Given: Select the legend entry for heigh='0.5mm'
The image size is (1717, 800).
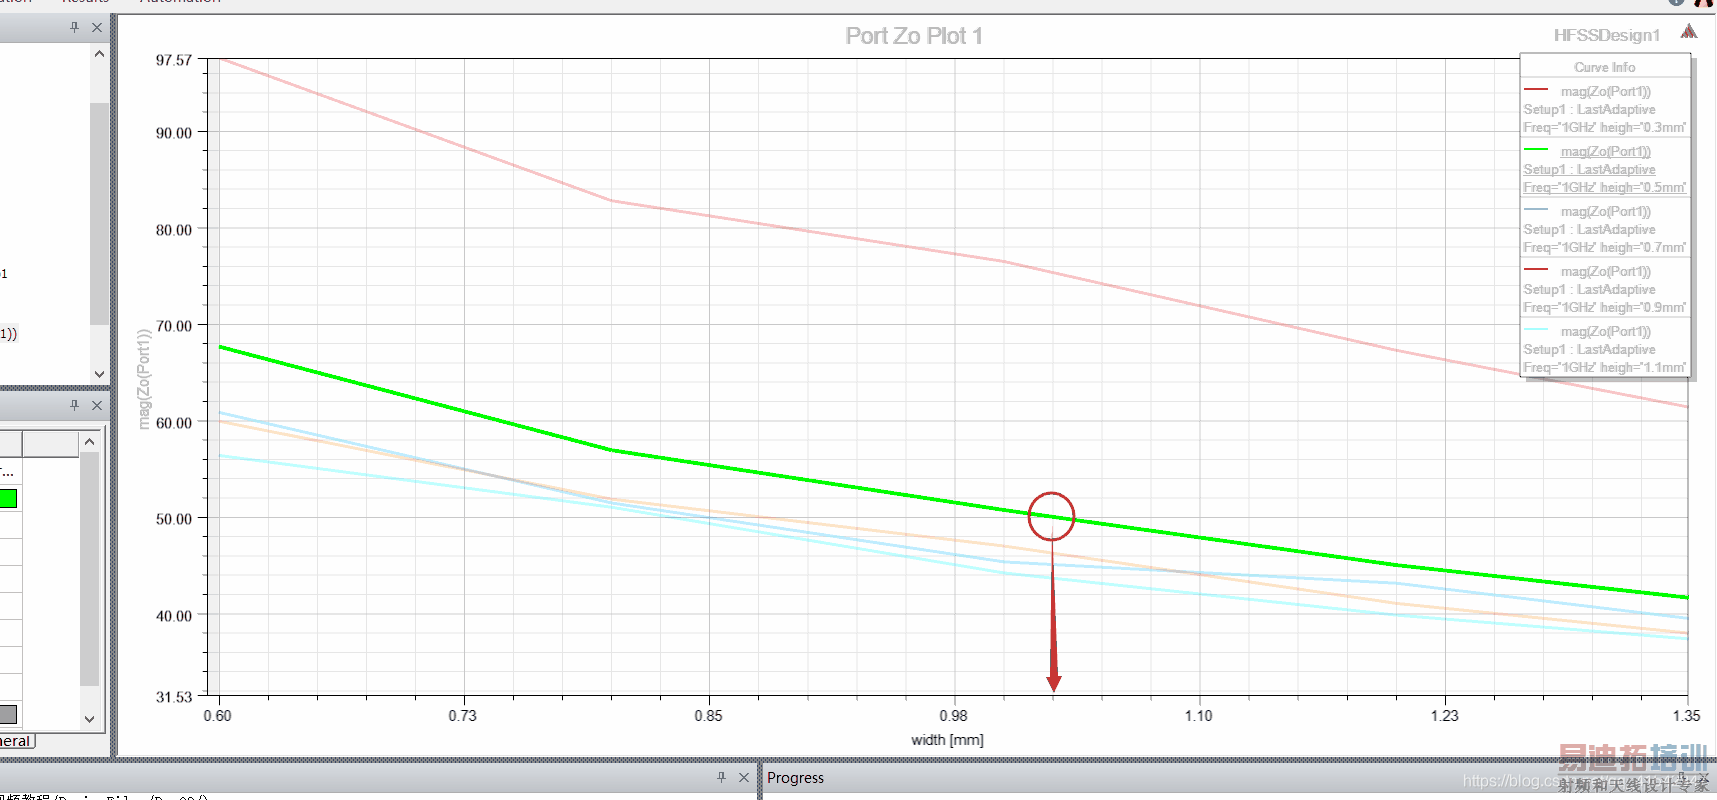Looking at the screenshot, I should pos(1605,169).
